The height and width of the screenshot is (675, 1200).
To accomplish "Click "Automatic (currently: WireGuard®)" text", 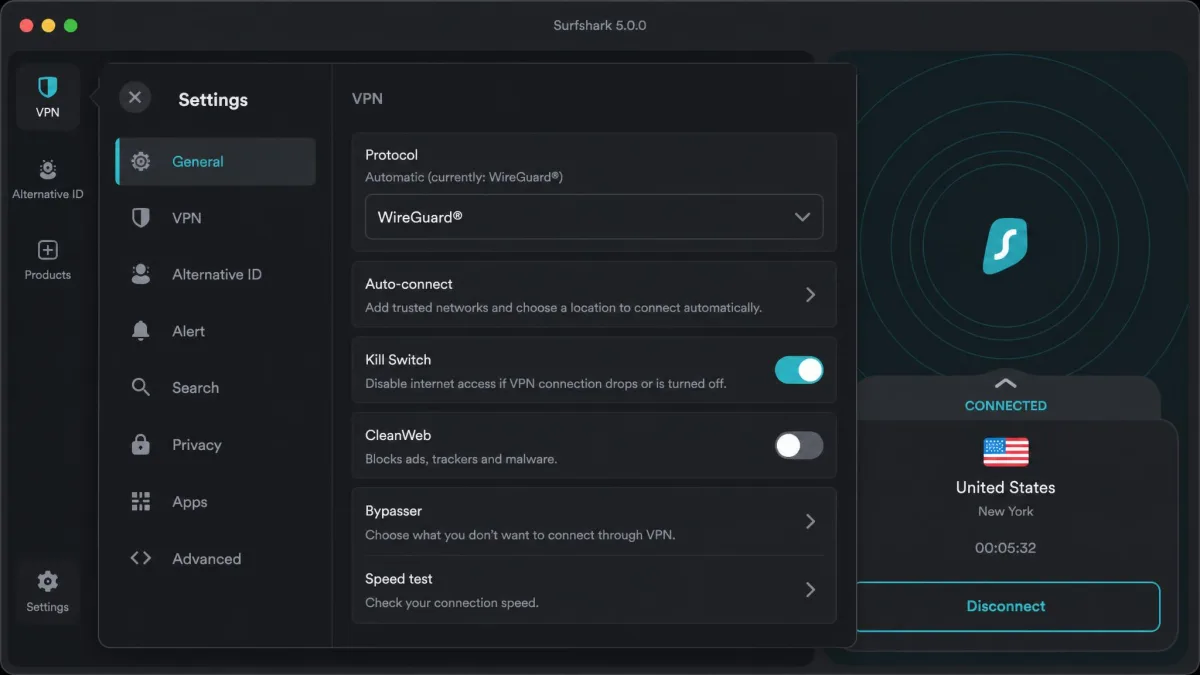I will click(x=464, y=177).
